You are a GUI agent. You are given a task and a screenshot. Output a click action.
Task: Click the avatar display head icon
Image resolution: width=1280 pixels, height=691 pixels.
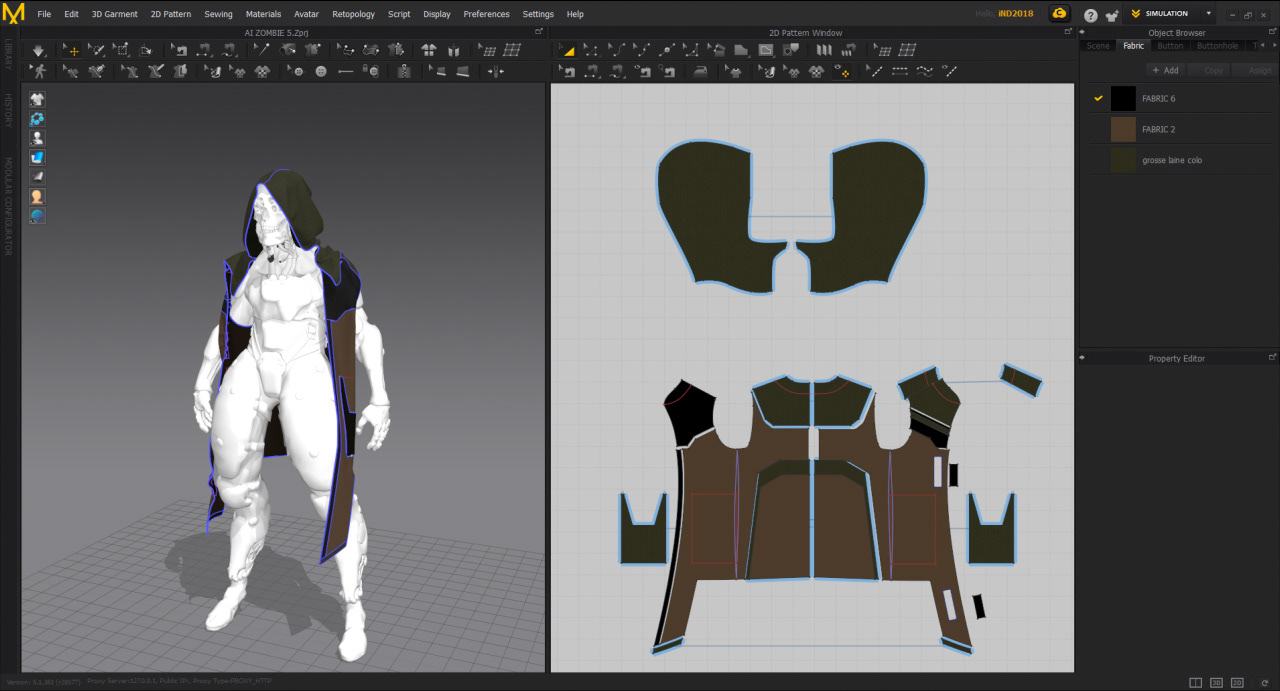pos(37,196)
